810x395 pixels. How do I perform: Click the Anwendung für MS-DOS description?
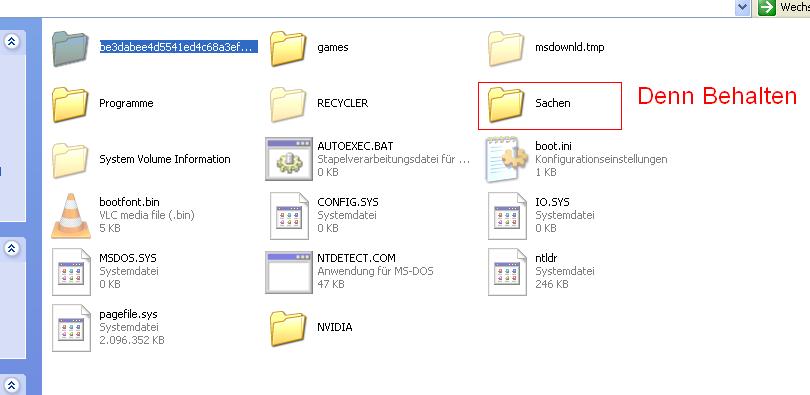point(375,271)
